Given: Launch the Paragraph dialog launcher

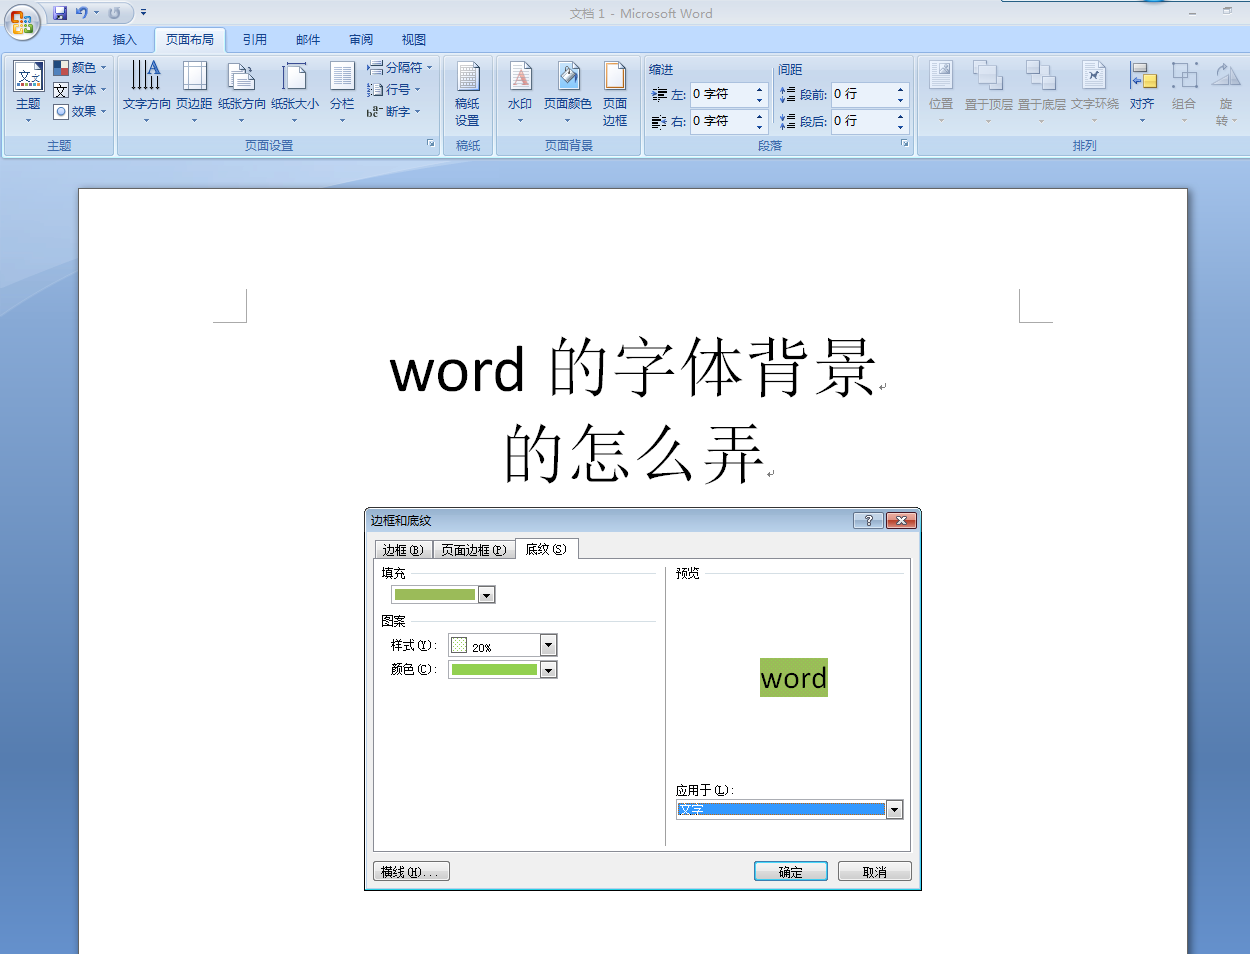Looking at the screenshot, I should [x=904, y=144].
